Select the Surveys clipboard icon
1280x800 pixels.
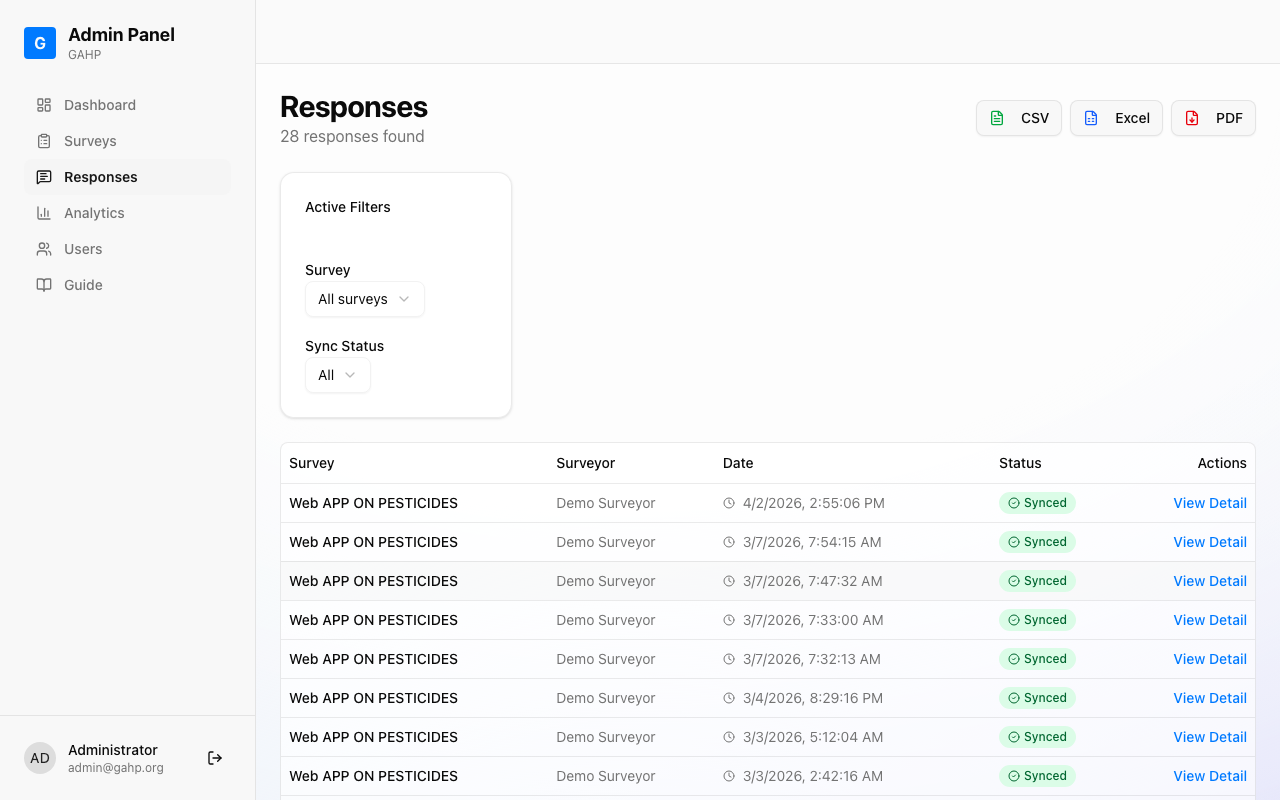pyautogui.click(x=42, y=140)
